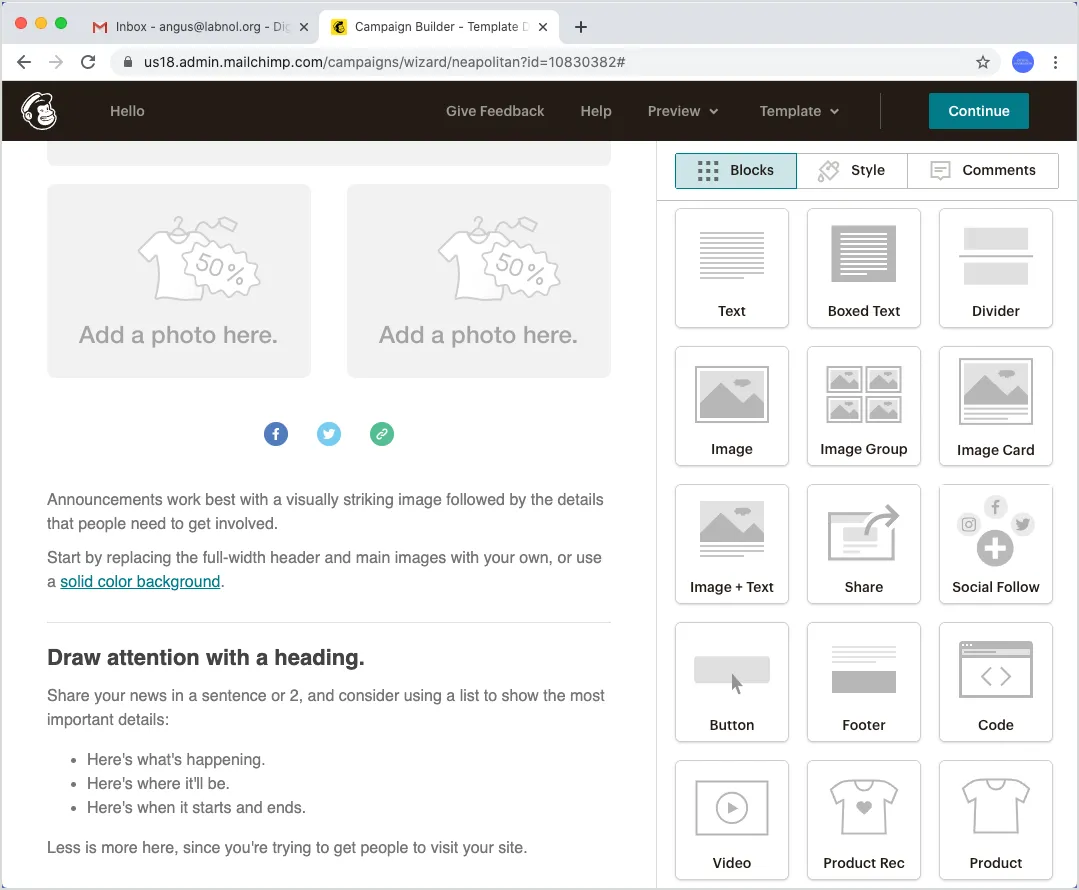Select the Text block icon
The width and height of the screenshot is (1079, 890).
tap(731, 268)
